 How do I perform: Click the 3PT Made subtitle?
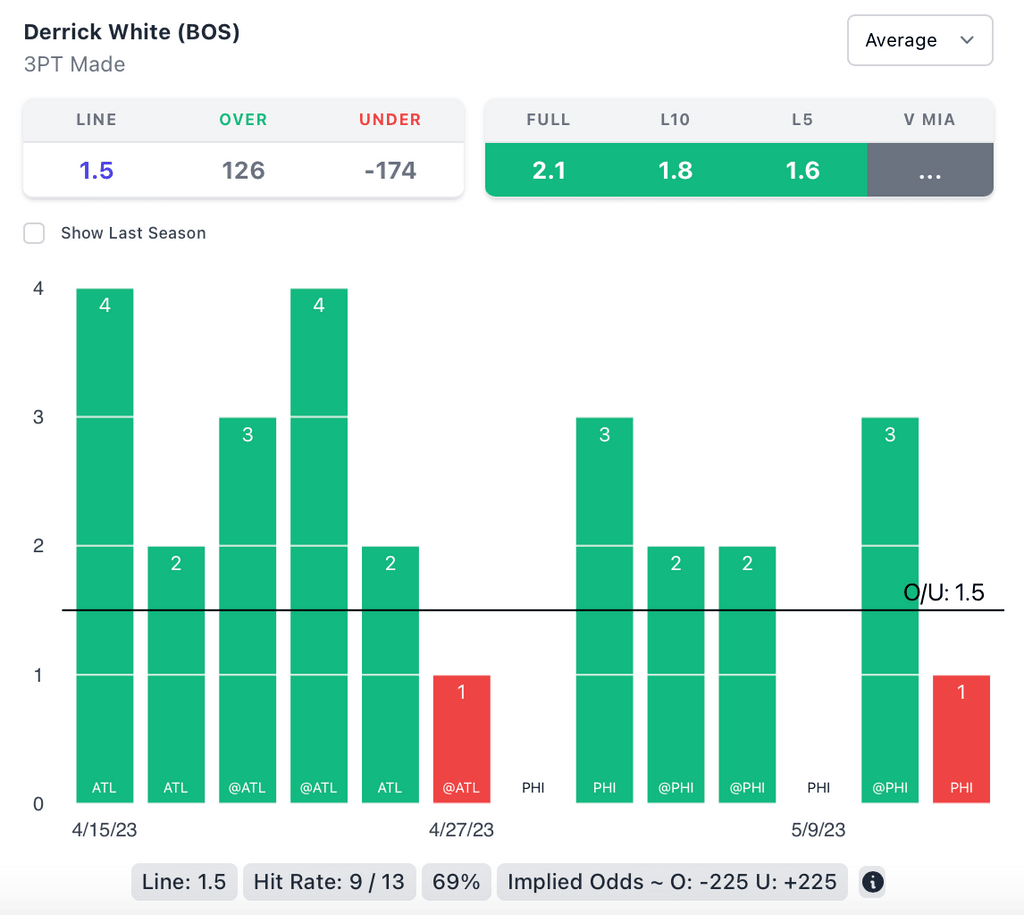pos(74,64)
